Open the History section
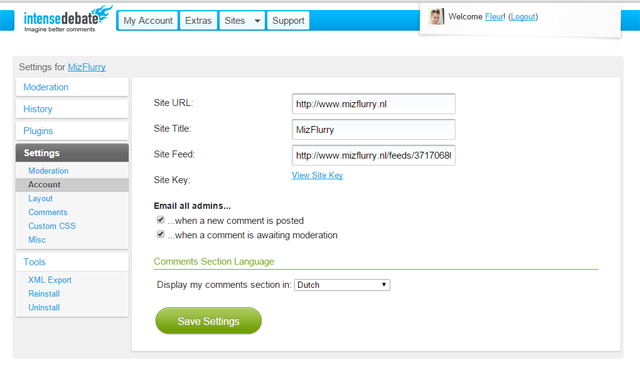Viewport: 640px width, 365px height. [x=72, y=109]
